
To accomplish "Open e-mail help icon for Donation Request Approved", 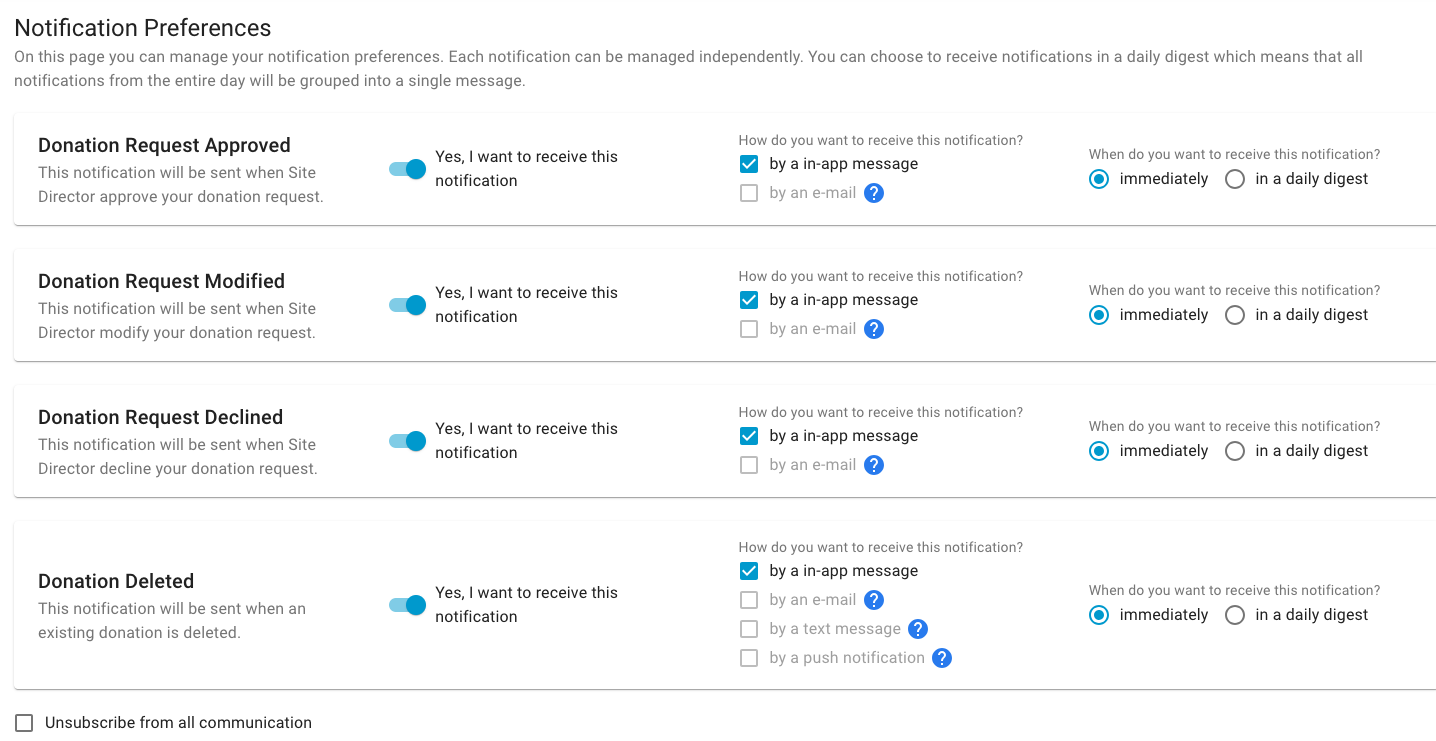I will click(874, 193).
